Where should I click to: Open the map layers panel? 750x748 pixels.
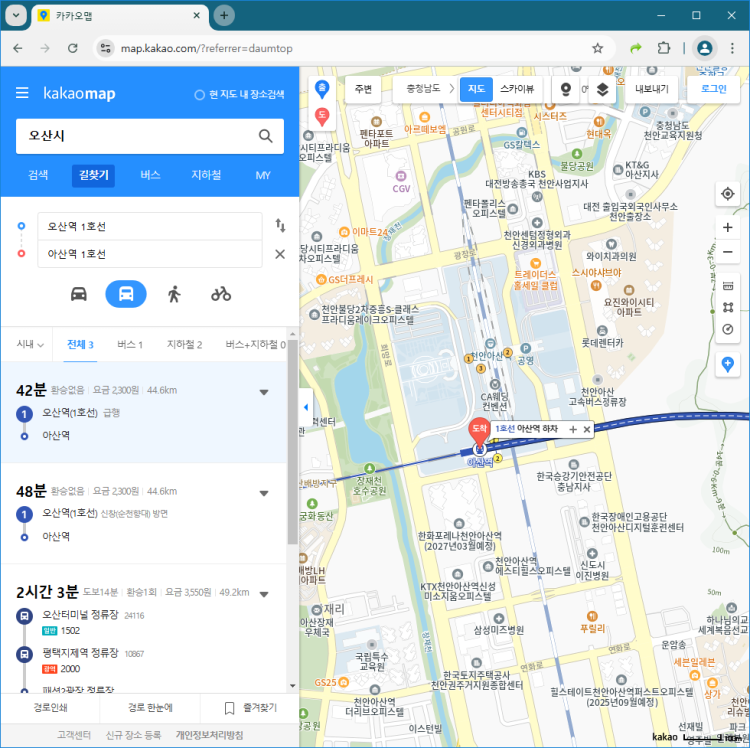coord(602,89)
